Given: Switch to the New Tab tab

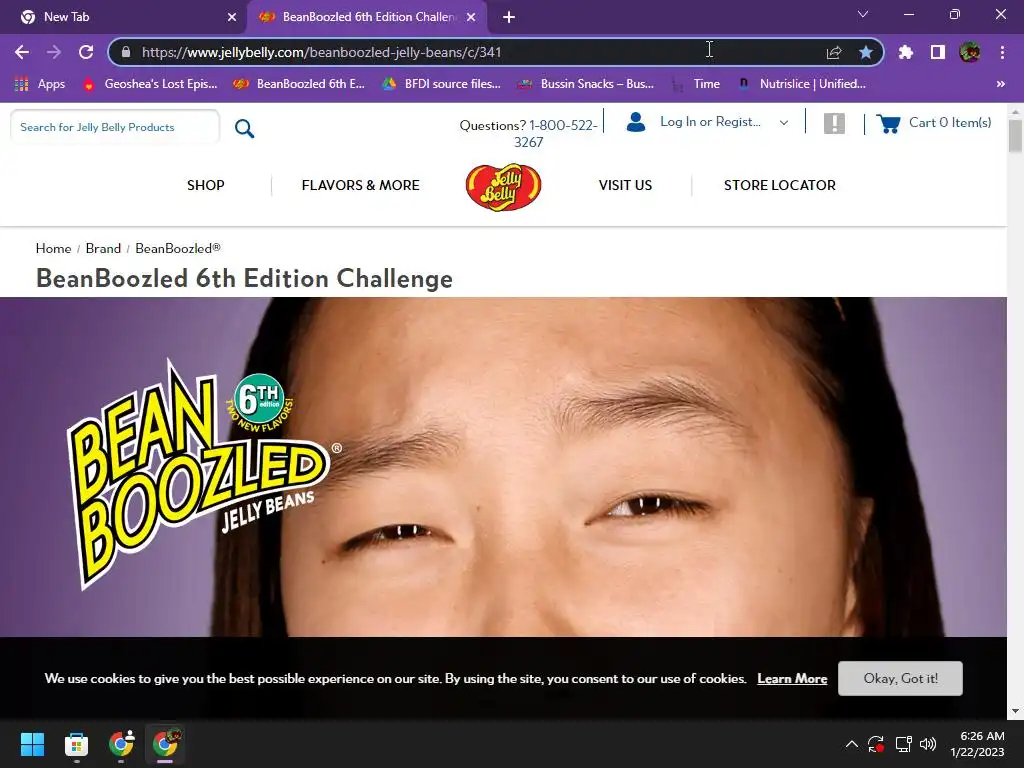Looking at the screenshot, I should tap(124, 17).
